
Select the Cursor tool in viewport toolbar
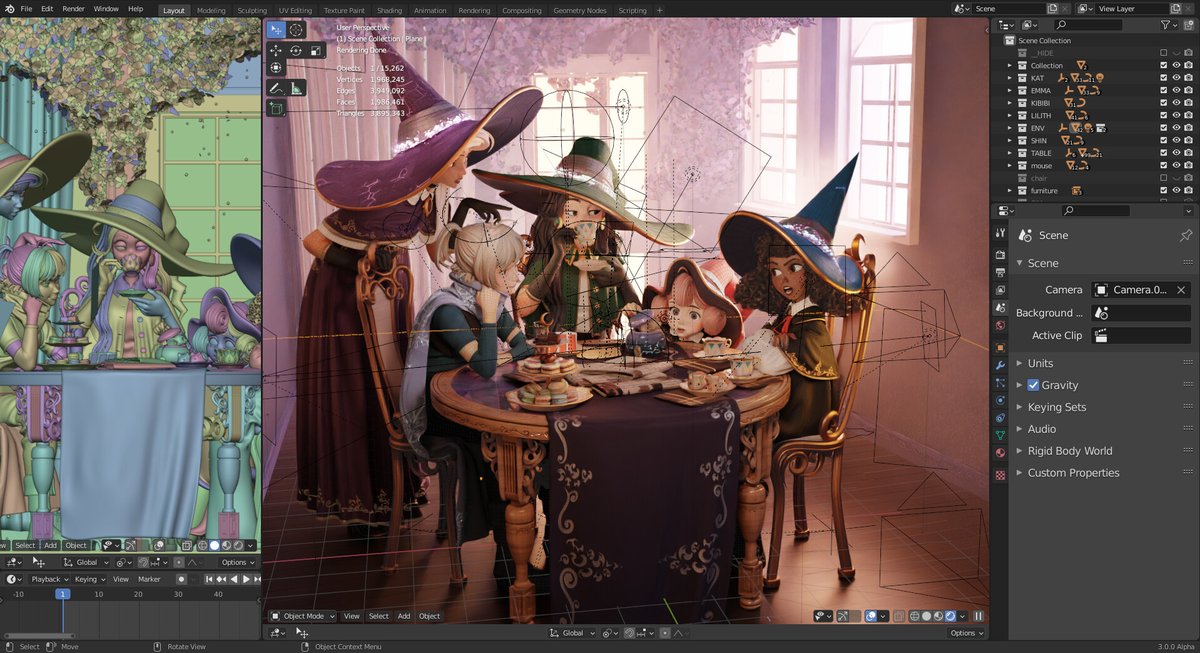pos(296,30)
